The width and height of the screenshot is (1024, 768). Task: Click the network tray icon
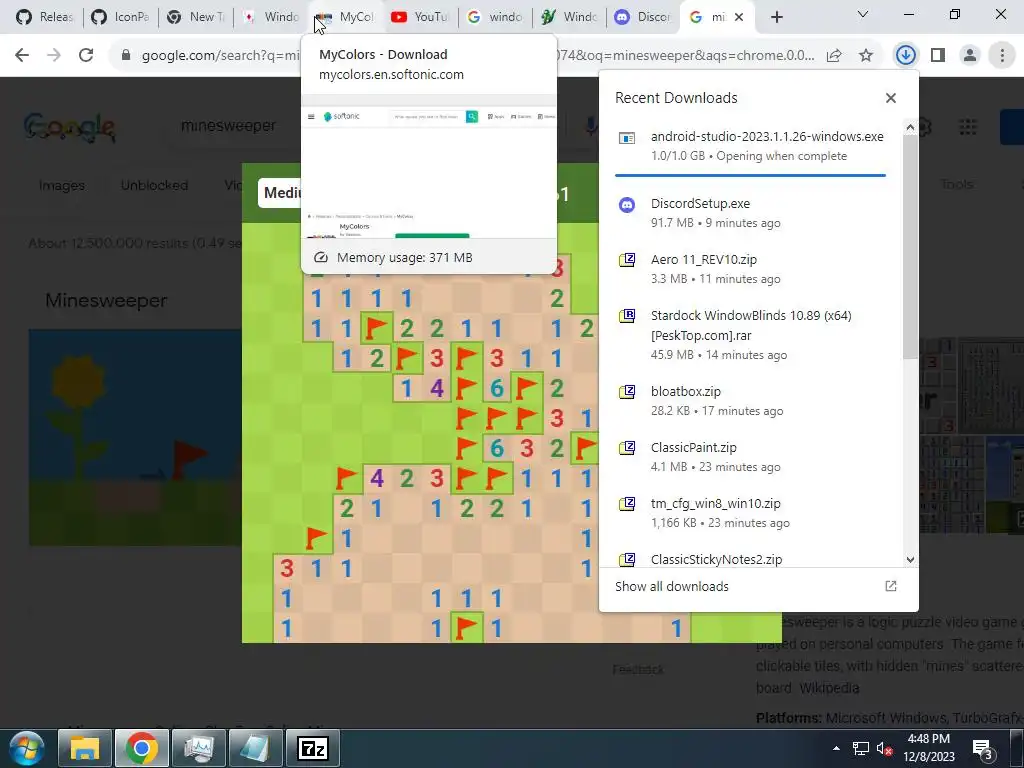861,748
